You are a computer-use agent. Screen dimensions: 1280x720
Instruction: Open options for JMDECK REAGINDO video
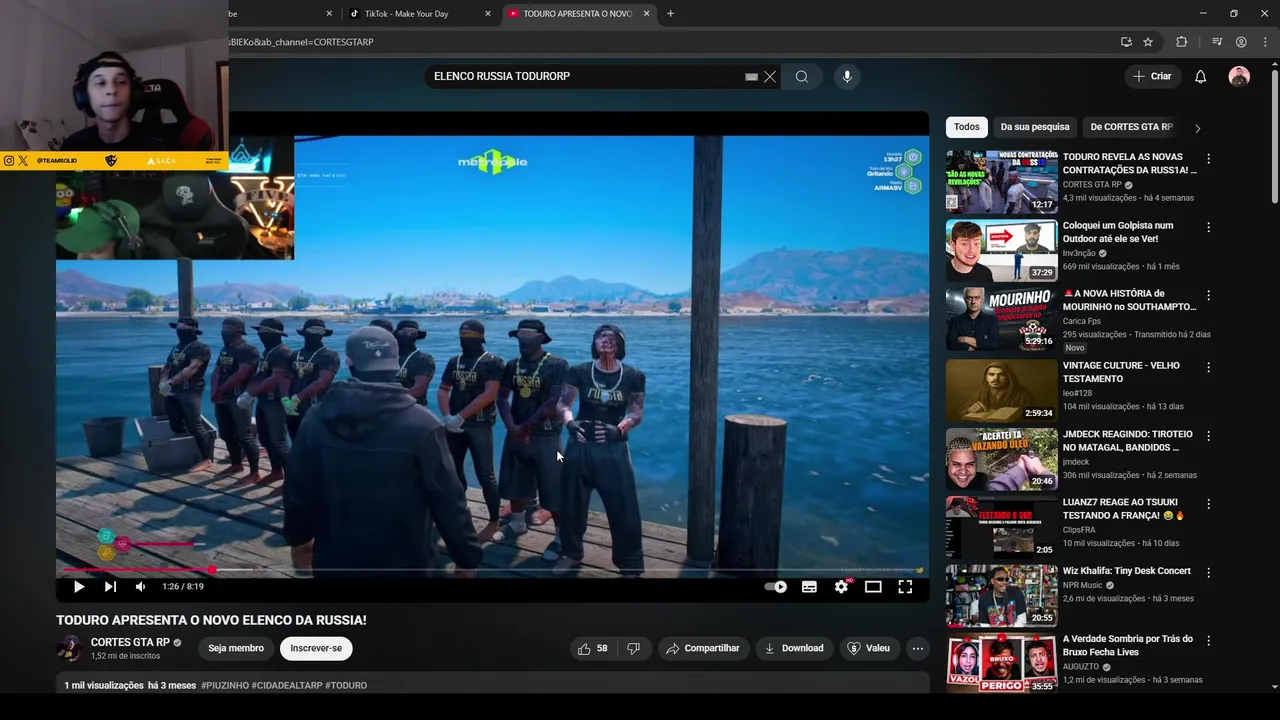coord(1208,436)
